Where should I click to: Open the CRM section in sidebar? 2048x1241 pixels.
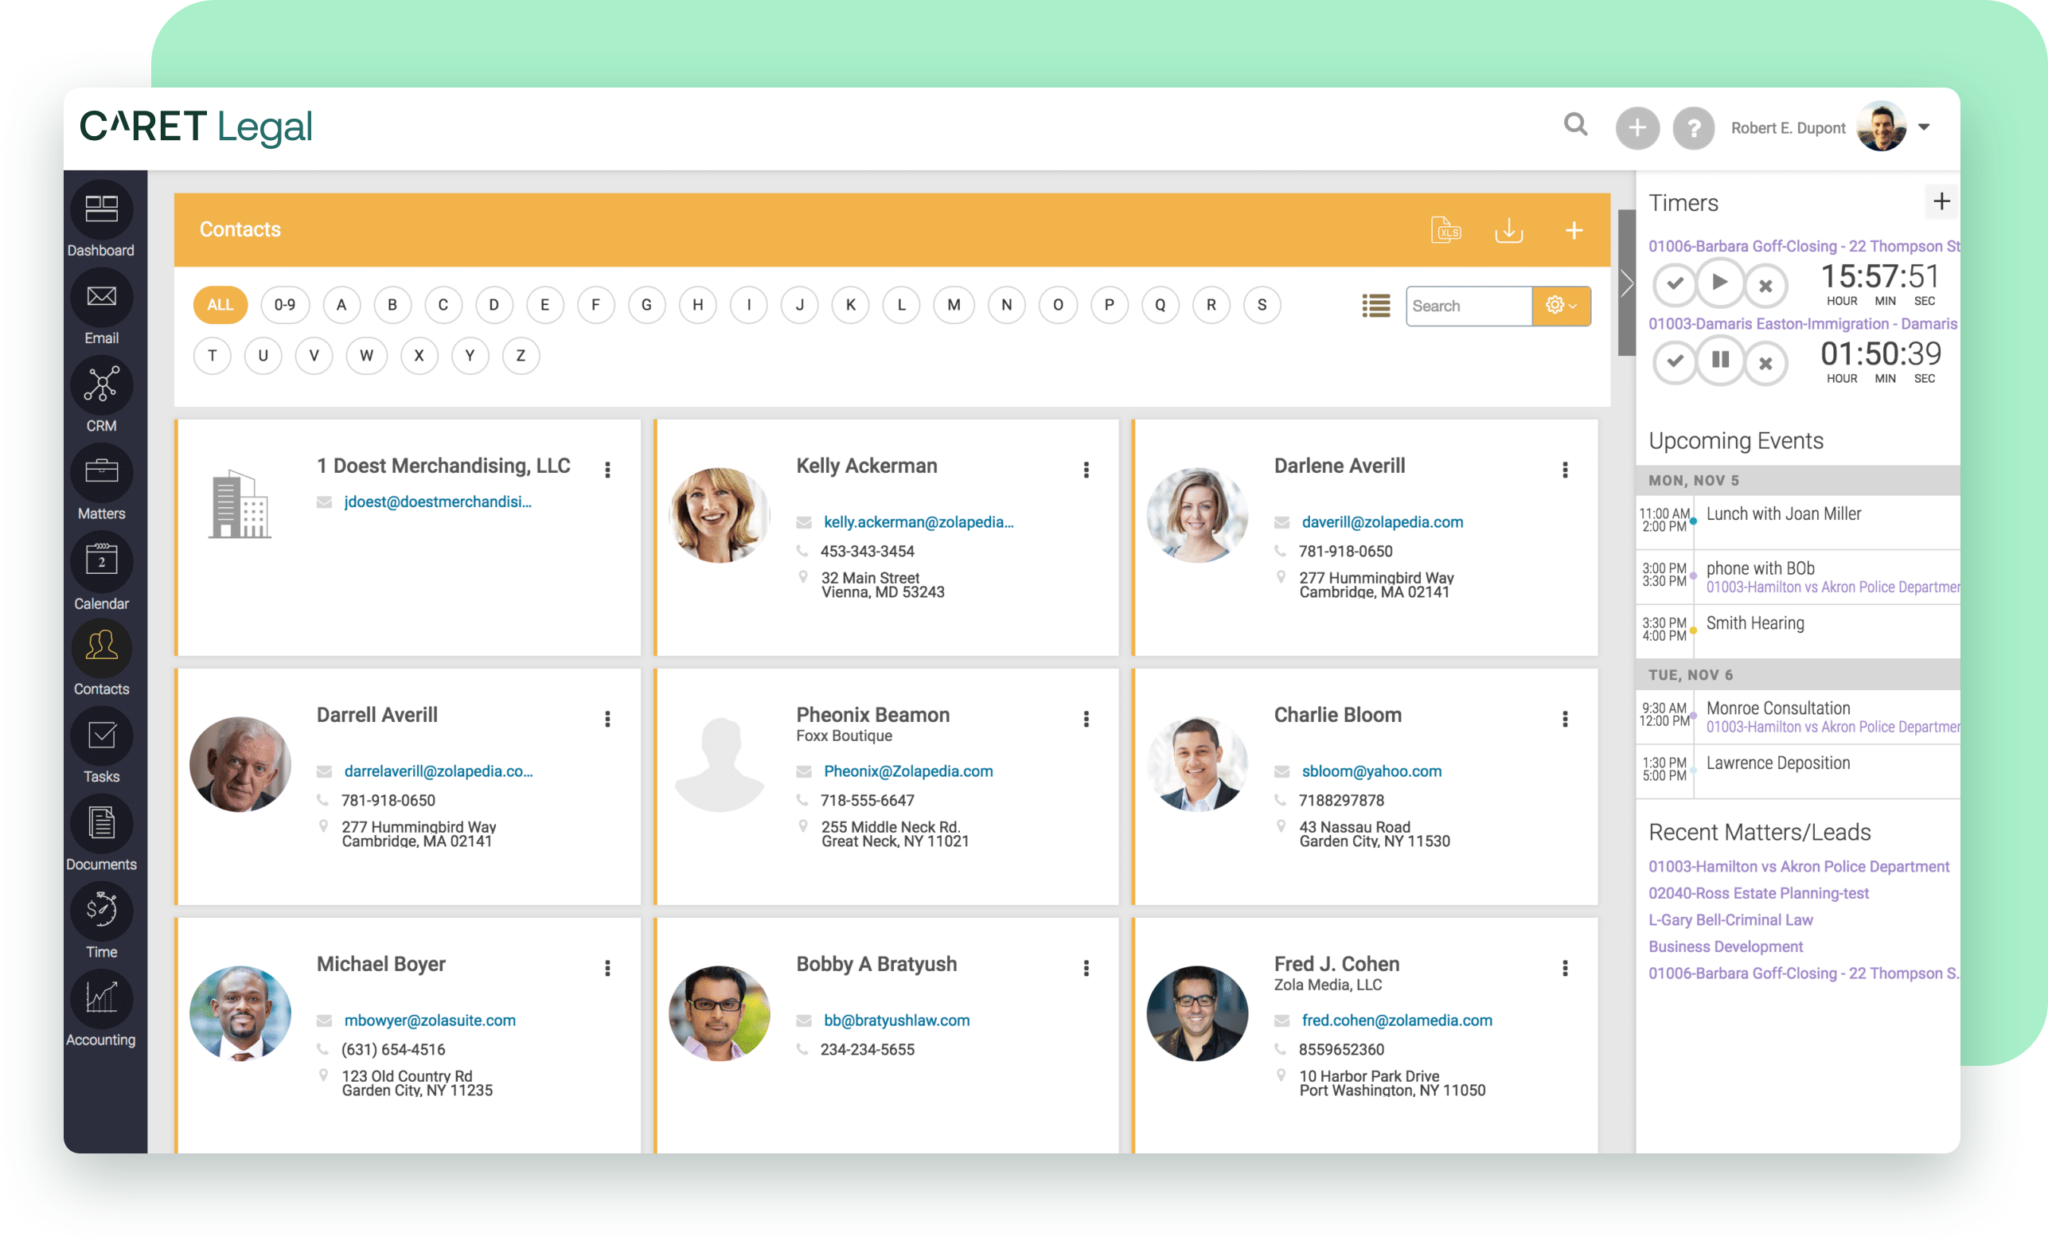[x=101, y=385]
